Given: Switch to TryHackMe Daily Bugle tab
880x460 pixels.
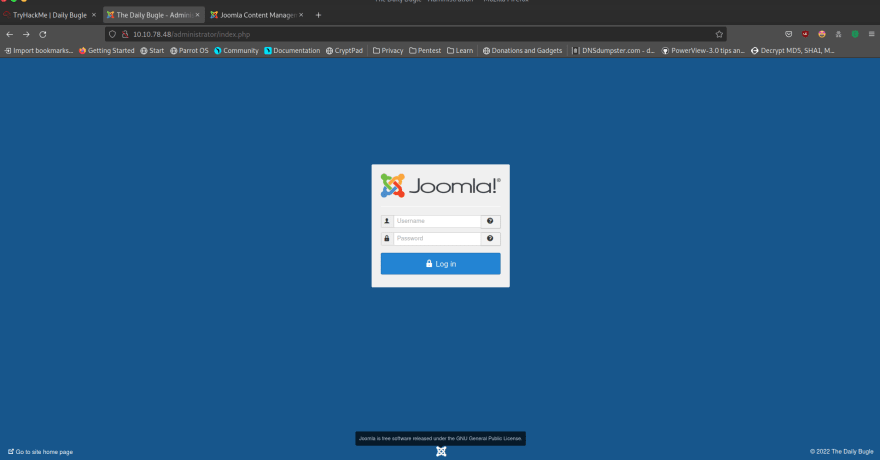Looking at the screenshot, I should tap(49, 15).
